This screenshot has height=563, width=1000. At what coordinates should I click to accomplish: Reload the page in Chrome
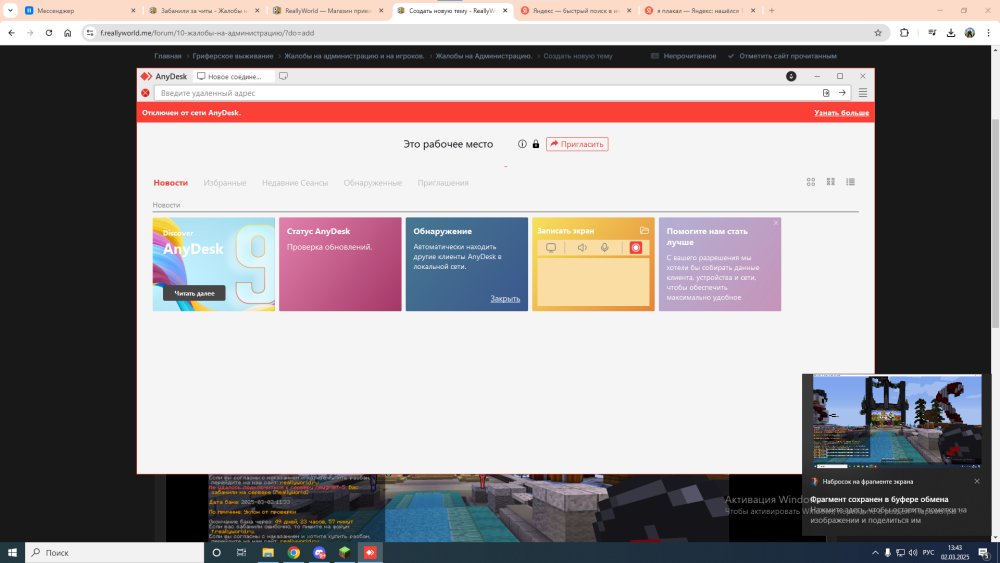click(x=48, y=33)
